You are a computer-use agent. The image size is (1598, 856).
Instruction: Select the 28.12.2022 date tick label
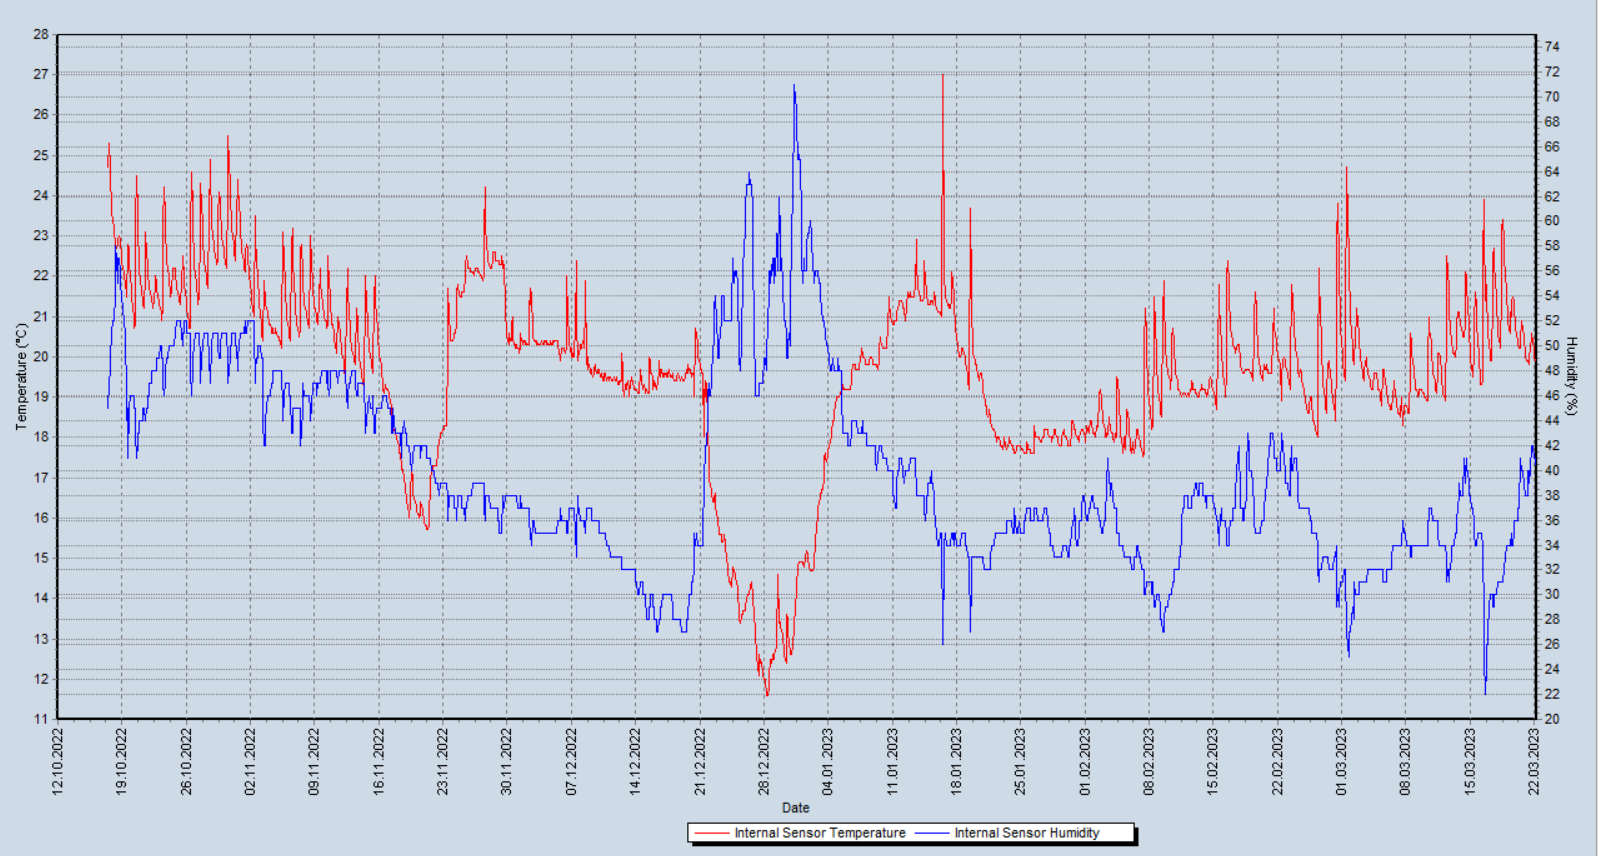click(764, 761)
